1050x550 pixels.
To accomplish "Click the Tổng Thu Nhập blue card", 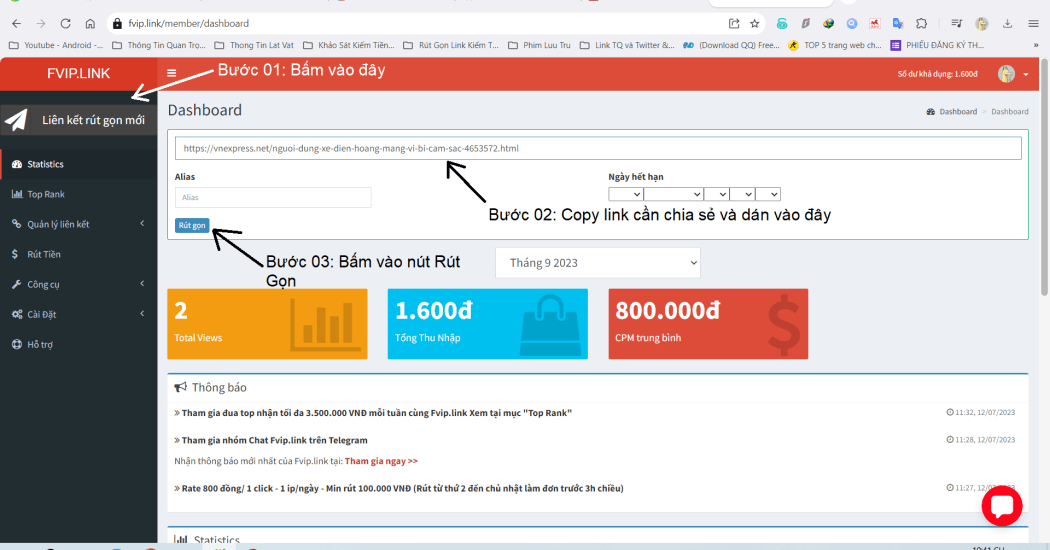I will (488, 324).
